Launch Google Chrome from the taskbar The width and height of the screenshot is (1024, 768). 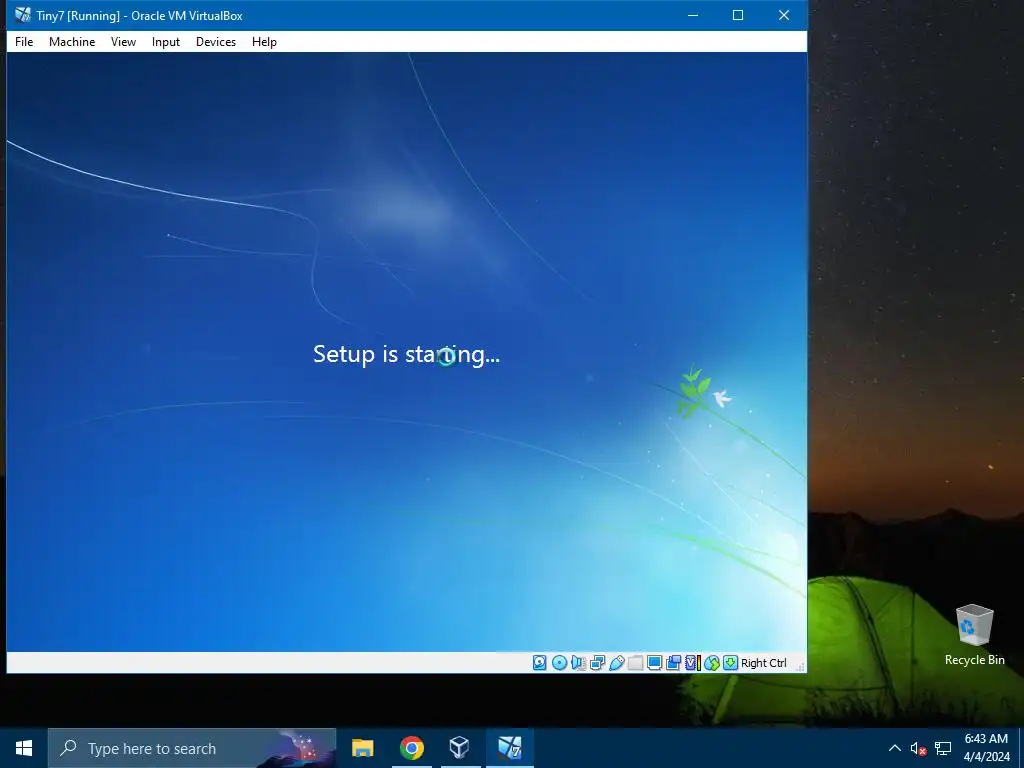point(411,748)
